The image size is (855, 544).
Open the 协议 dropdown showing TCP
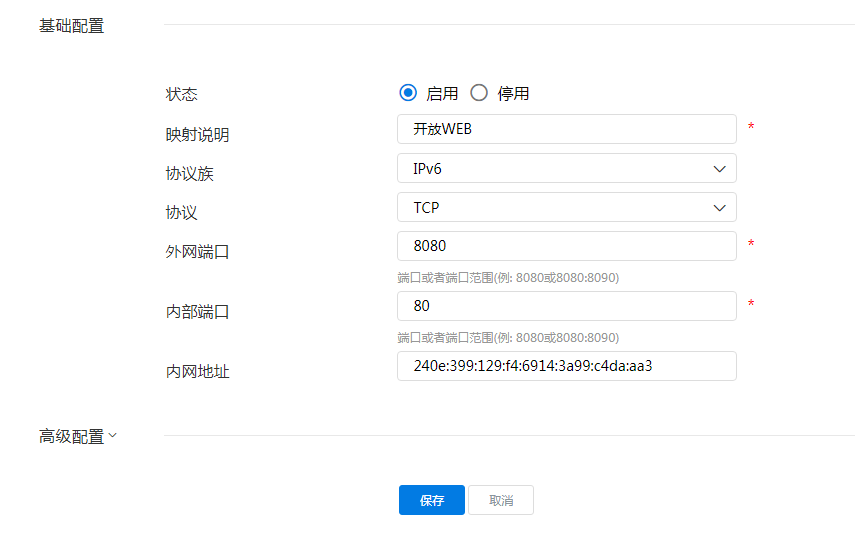coord(566,207)
